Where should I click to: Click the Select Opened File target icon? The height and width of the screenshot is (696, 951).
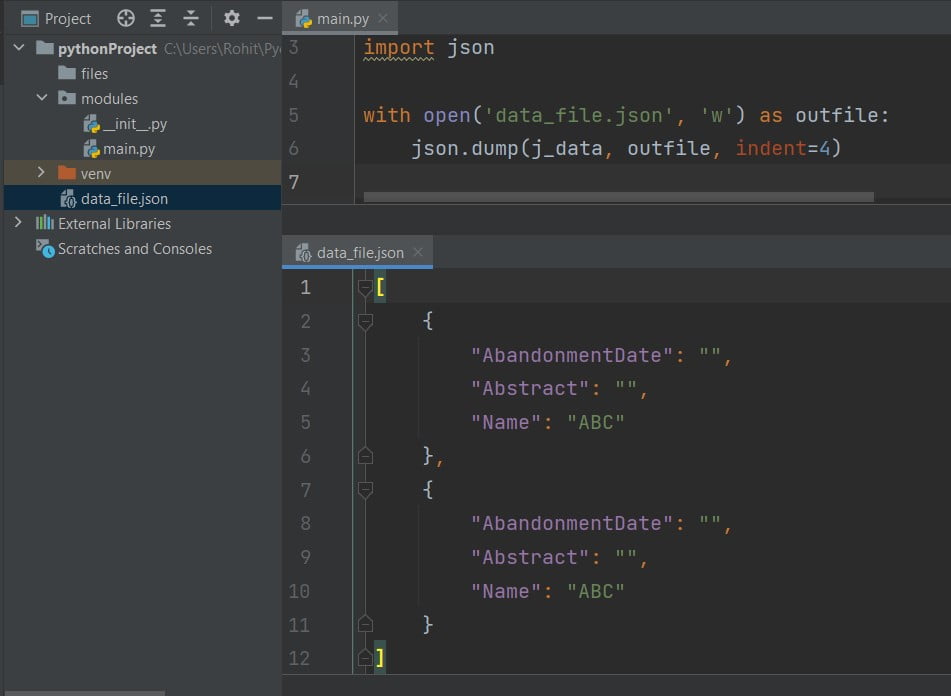point(124,18)
